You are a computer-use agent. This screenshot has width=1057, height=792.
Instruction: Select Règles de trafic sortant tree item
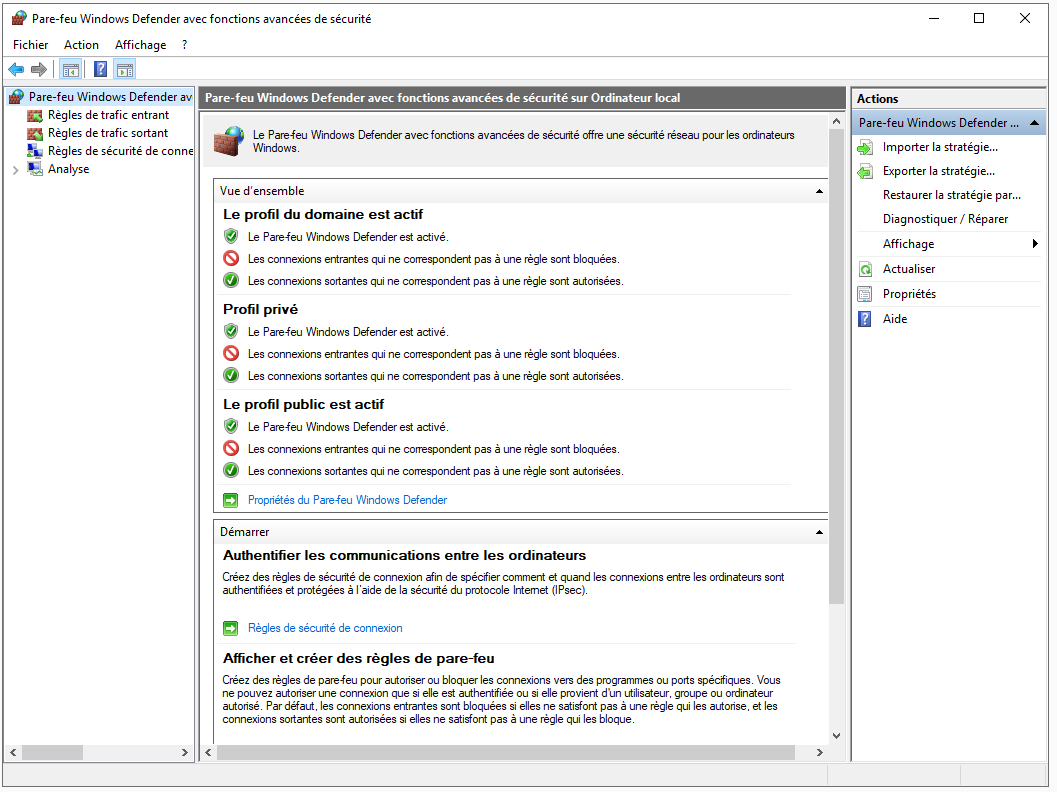pyautogui.click(x=108, y=133)
